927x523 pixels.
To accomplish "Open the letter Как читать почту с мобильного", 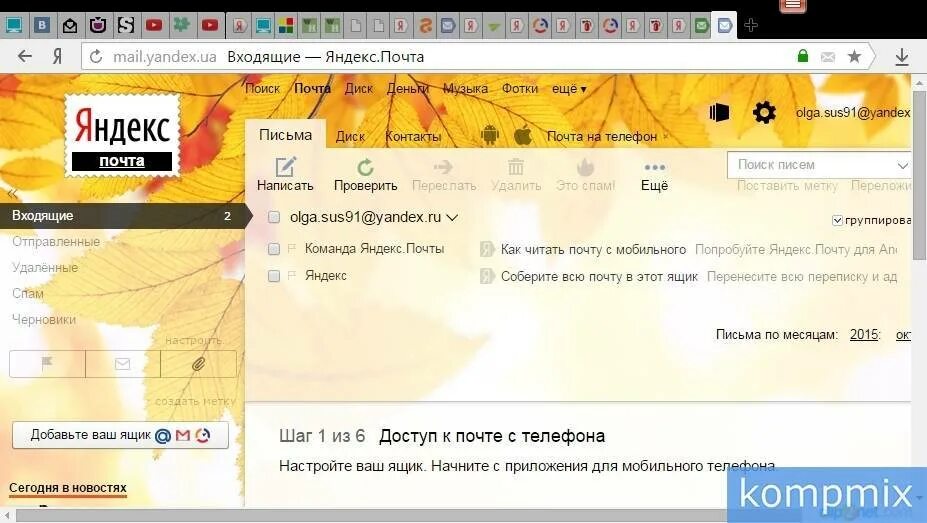I will tap(594, 249).
